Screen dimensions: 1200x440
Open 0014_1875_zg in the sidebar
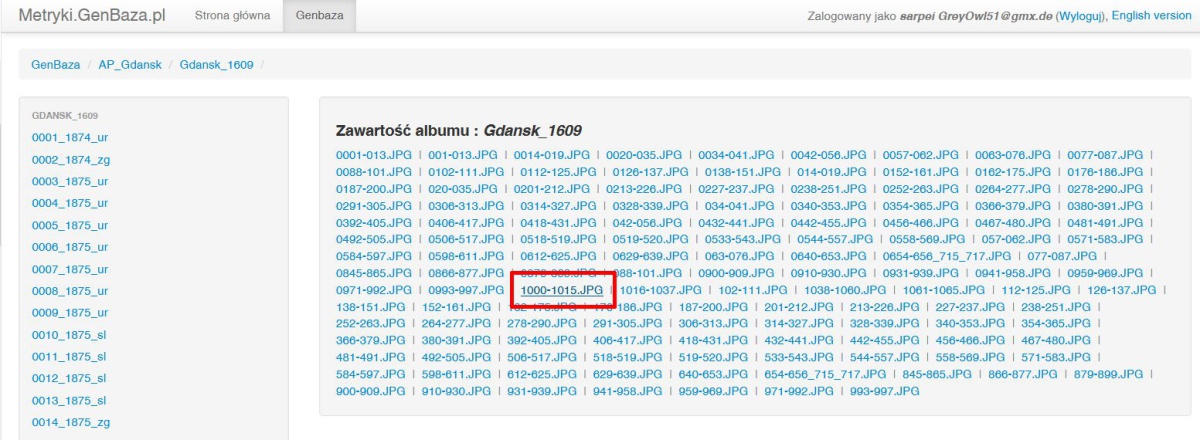point(69,422)
